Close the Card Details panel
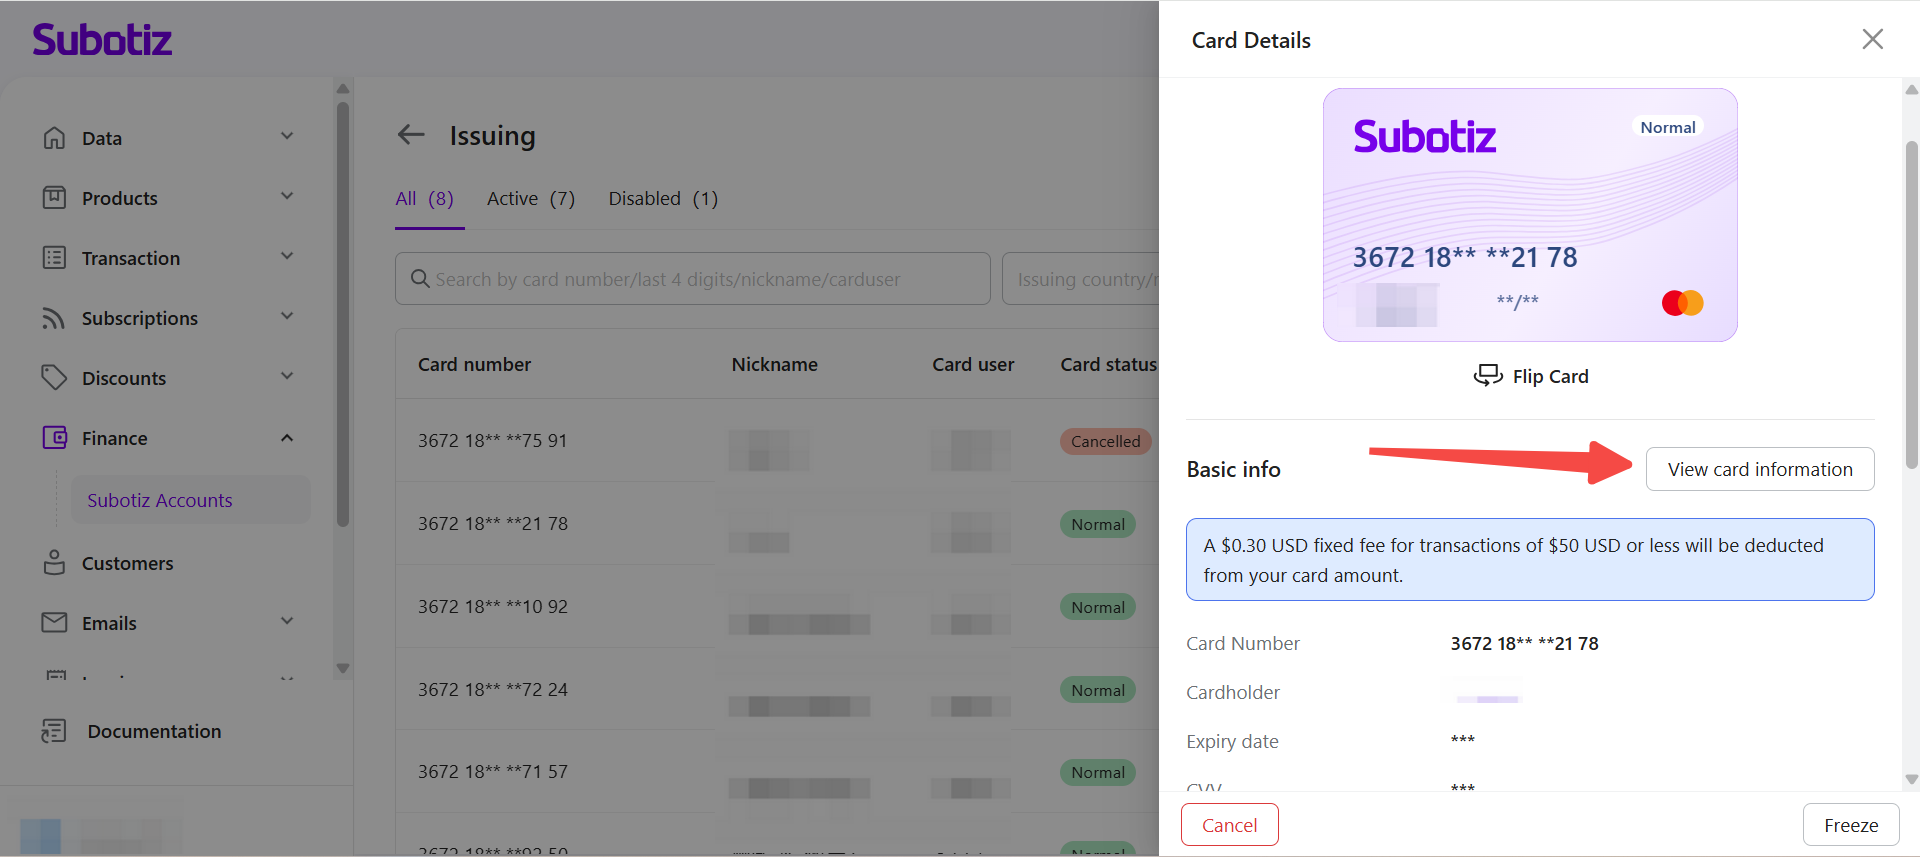Image resolution: width=1920 pixels, height=857 pixels. click(x=1872, y=39)
